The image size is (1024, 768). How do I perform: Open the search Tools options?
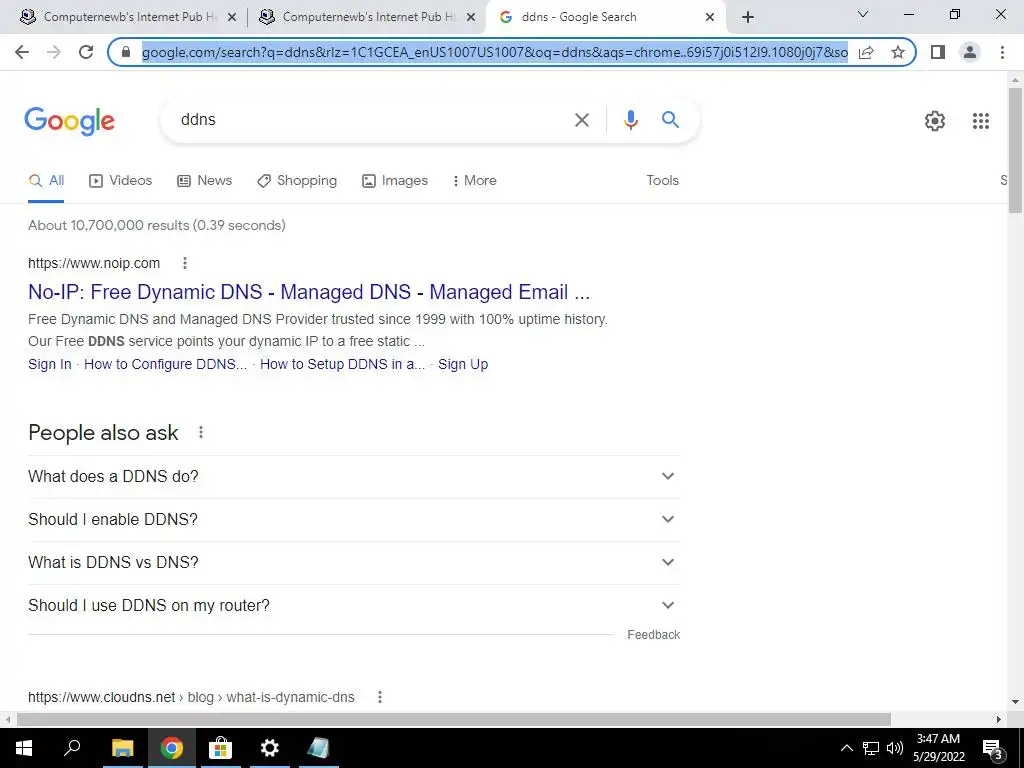662,181
